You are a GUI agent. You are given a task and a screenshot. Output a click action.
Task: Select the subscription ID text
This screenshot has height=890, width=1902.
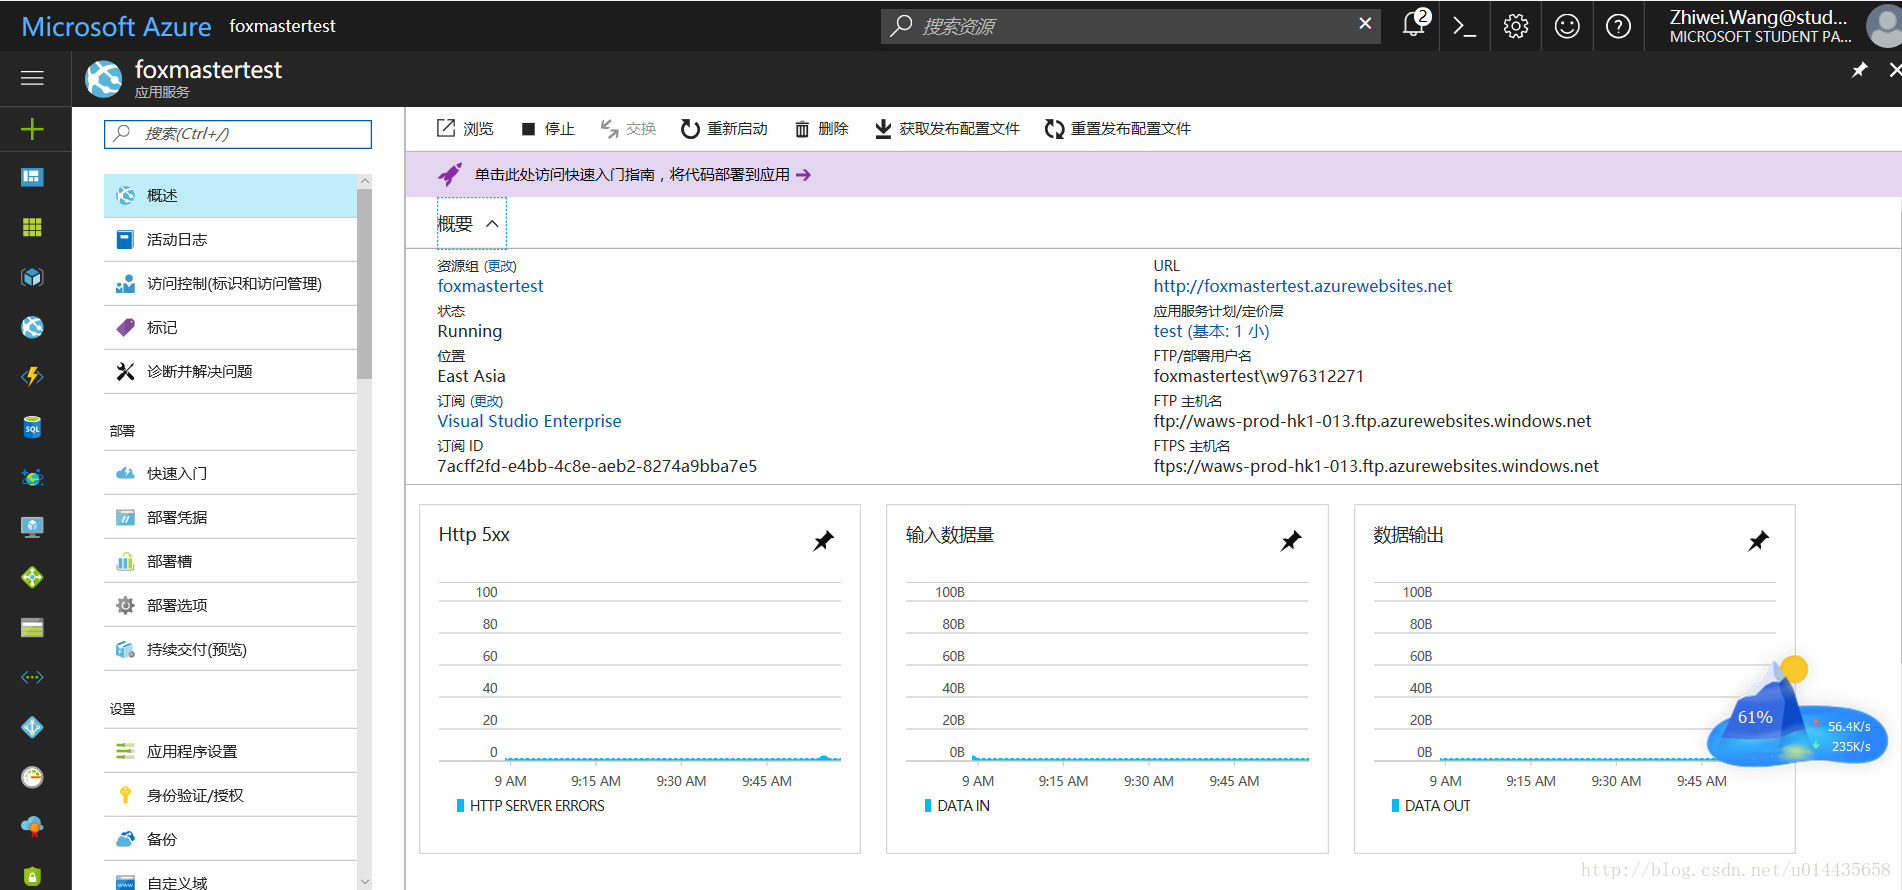tap(597, 466)
